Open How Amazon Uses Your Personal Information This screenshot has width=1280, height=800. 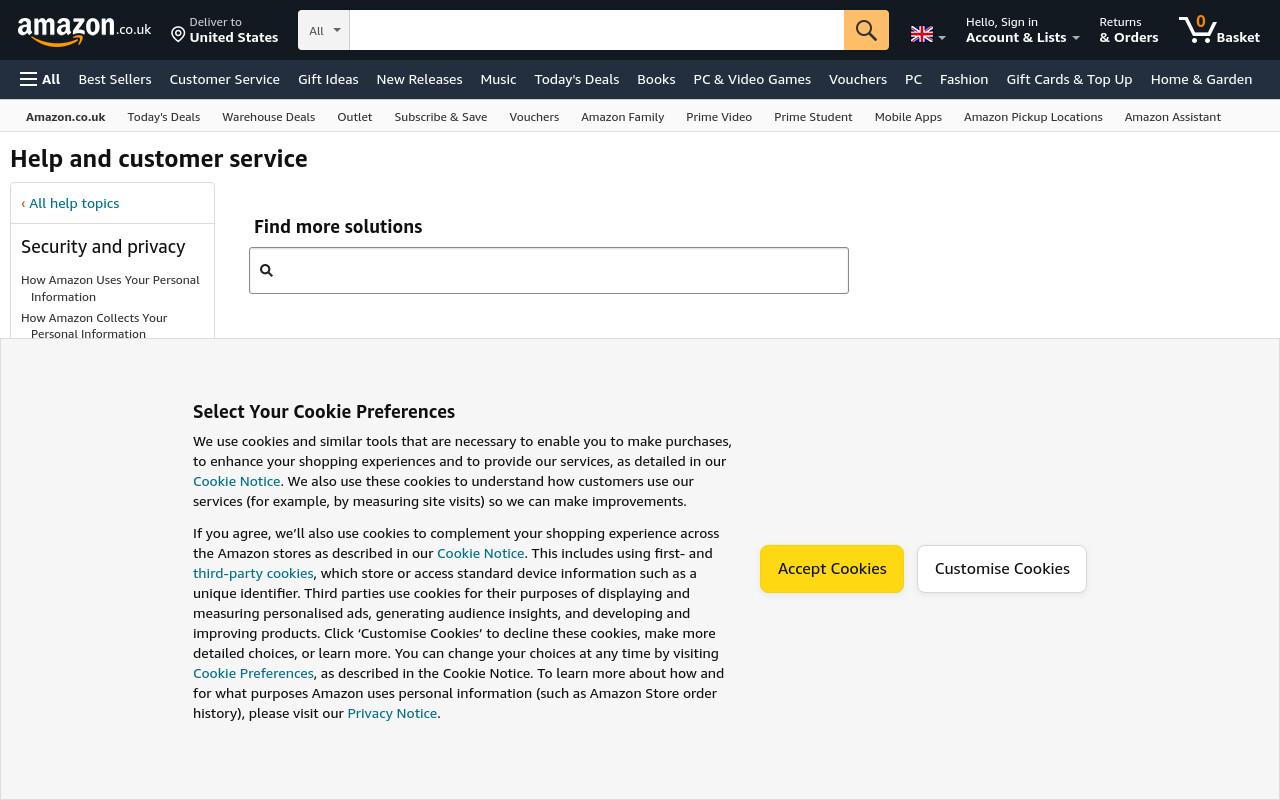110,288
